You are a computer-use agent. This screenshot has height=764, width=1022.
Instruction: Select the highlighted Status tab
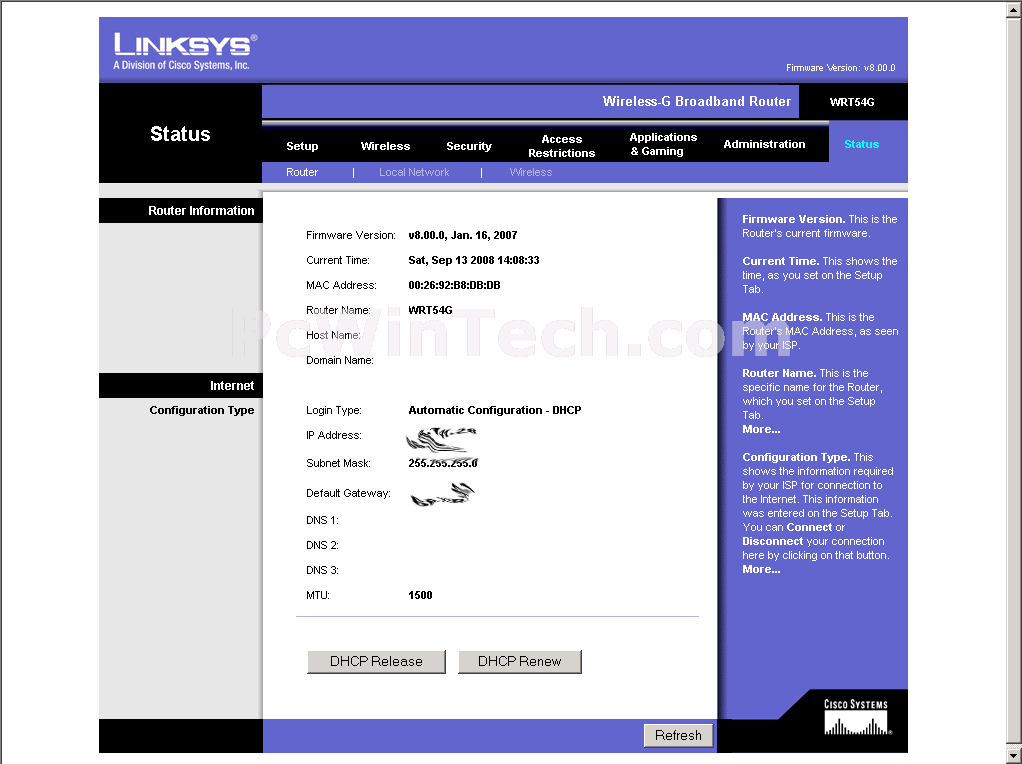coord(861,144)
